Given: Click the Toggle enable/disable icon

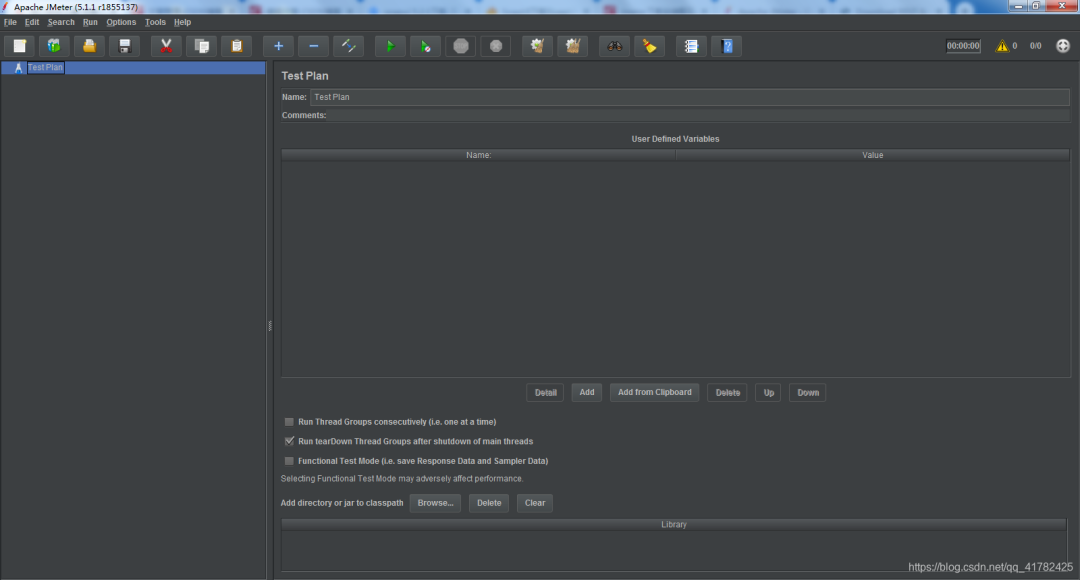Looking at the screenshot, I should coord(349,46).
